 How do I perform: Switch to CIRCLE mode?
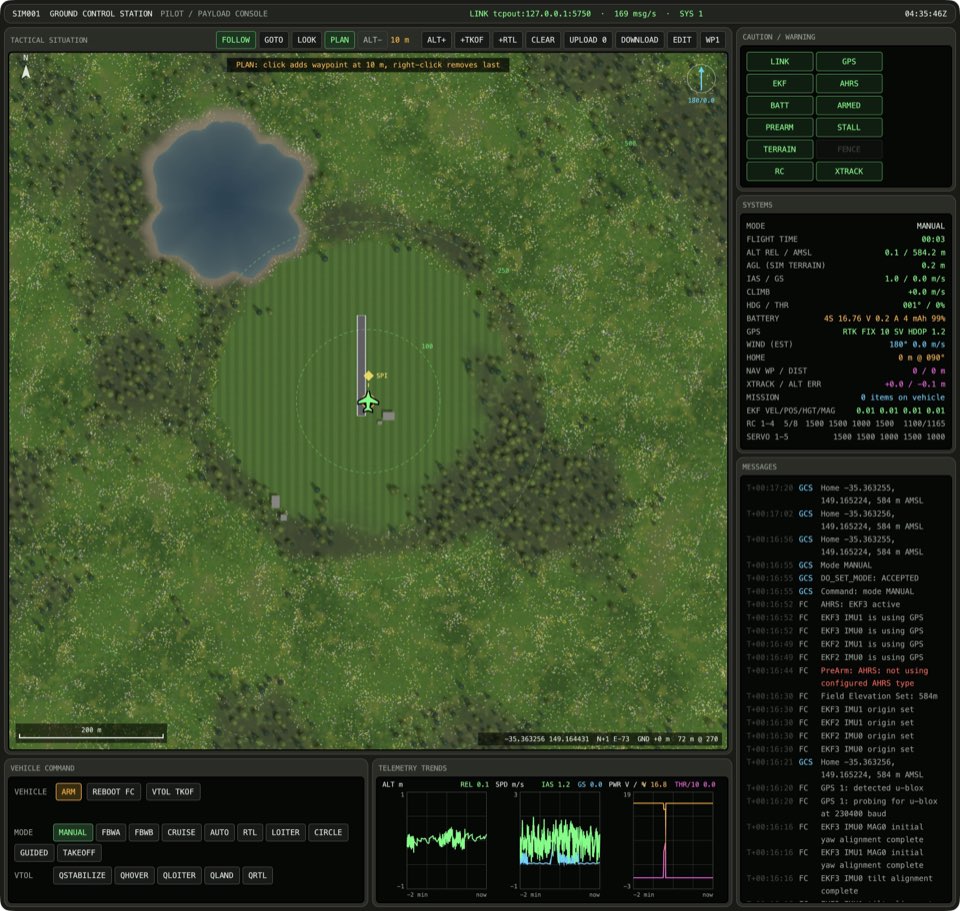pos(328,833)
